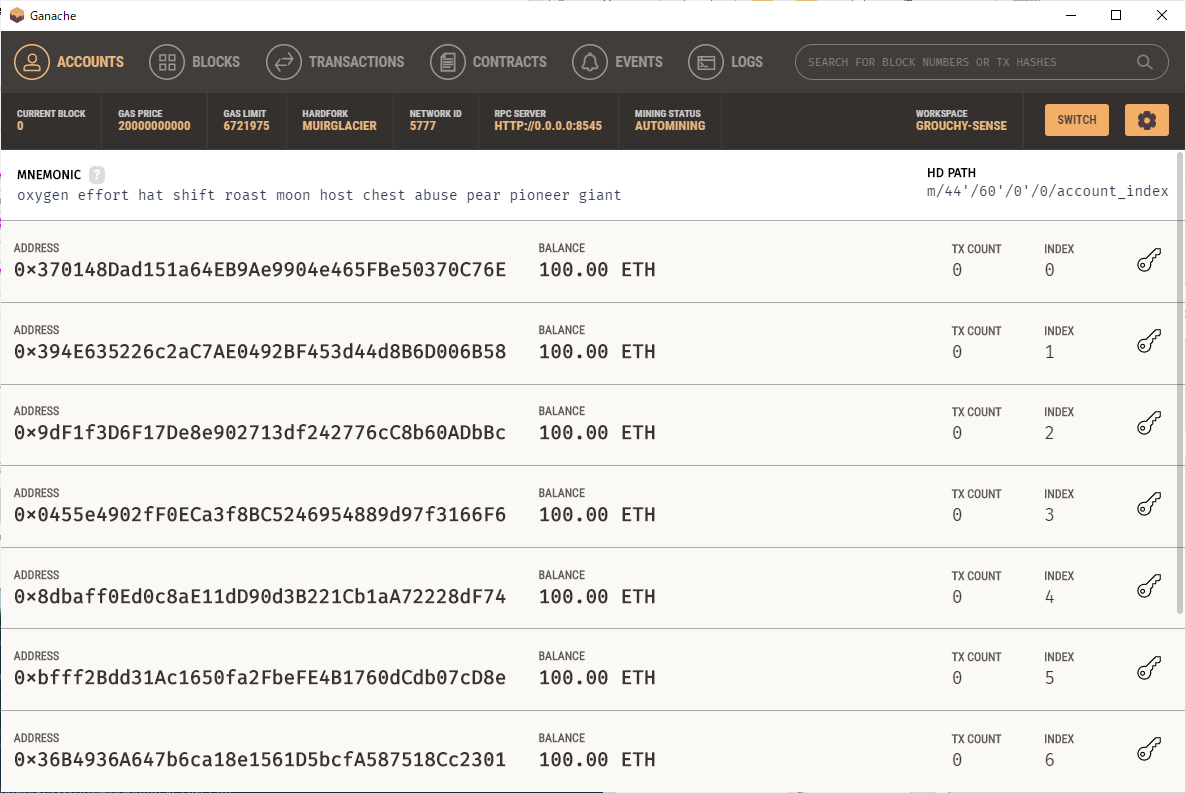Image resolution: width=1186 pixels, height=793 pixels.
Task: Select address 0x8dbaff0Ed0c8aE11dD90d3B221Cb1aA72228dF74
Action: tap(259, 597)
